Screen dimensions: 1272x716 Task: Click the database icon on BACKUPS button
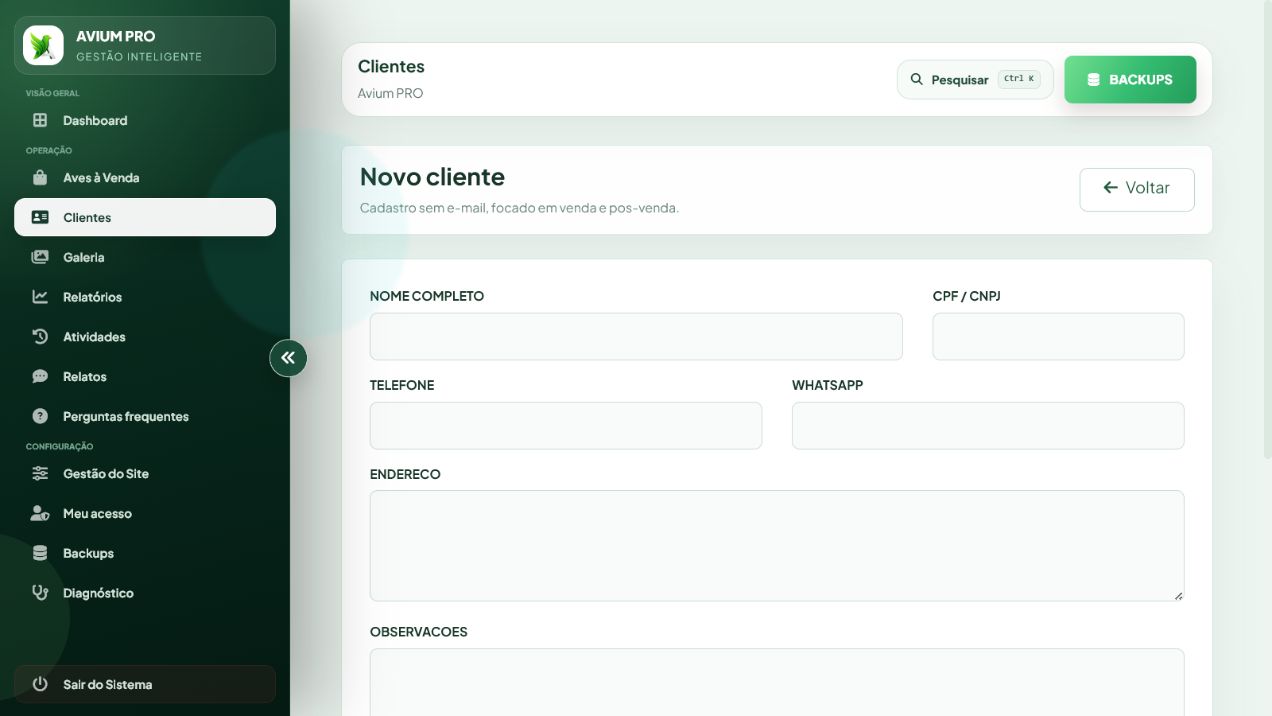coord(1093,79)
